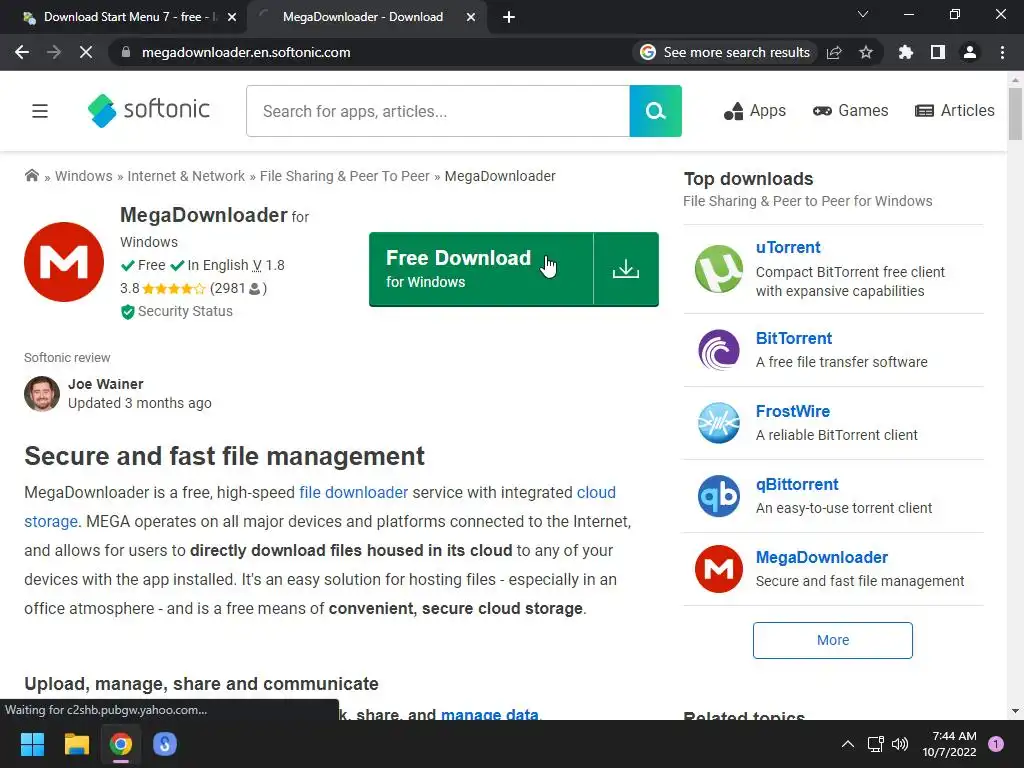Screen dimensions: 1024x768
Task: Open the uTorrent icon in Top downloads
Action: tap(718, 269)
